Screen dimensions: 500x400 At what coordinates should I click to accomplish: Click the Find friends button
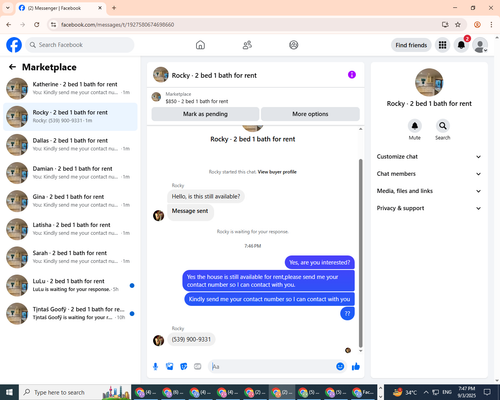tap(411, 45)
